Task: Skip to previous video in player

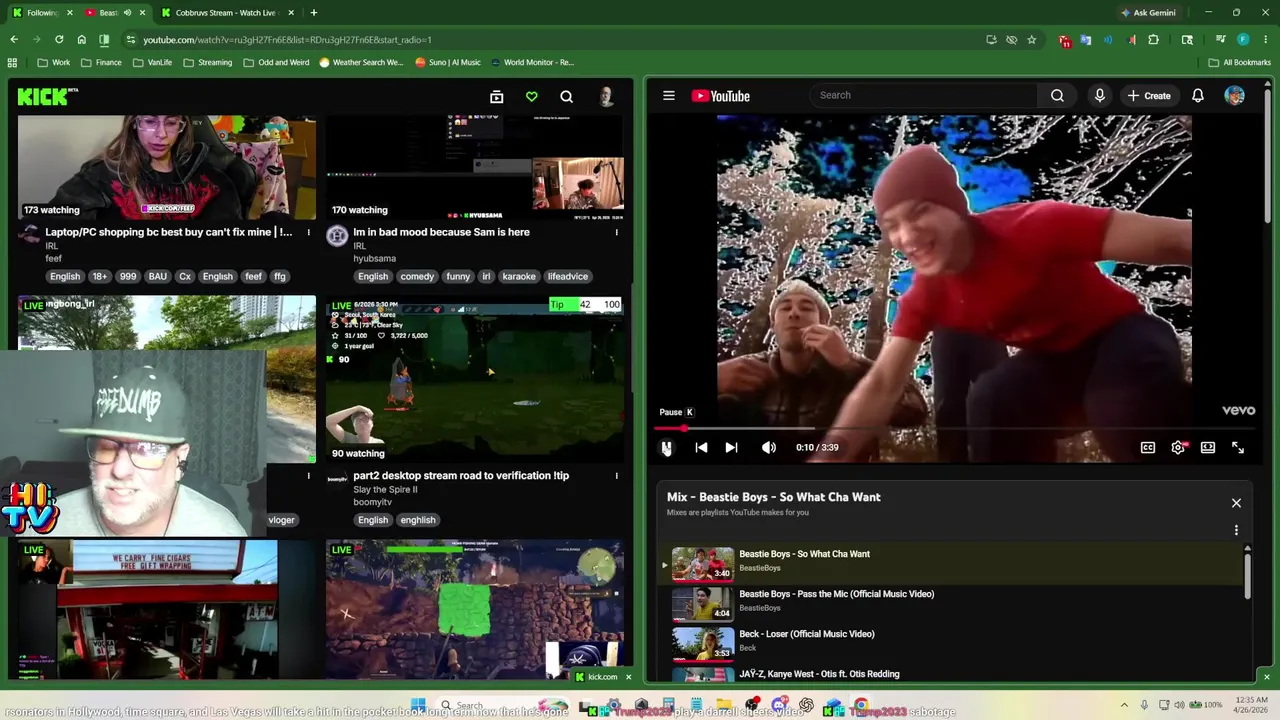Action: tap(701, 448)
